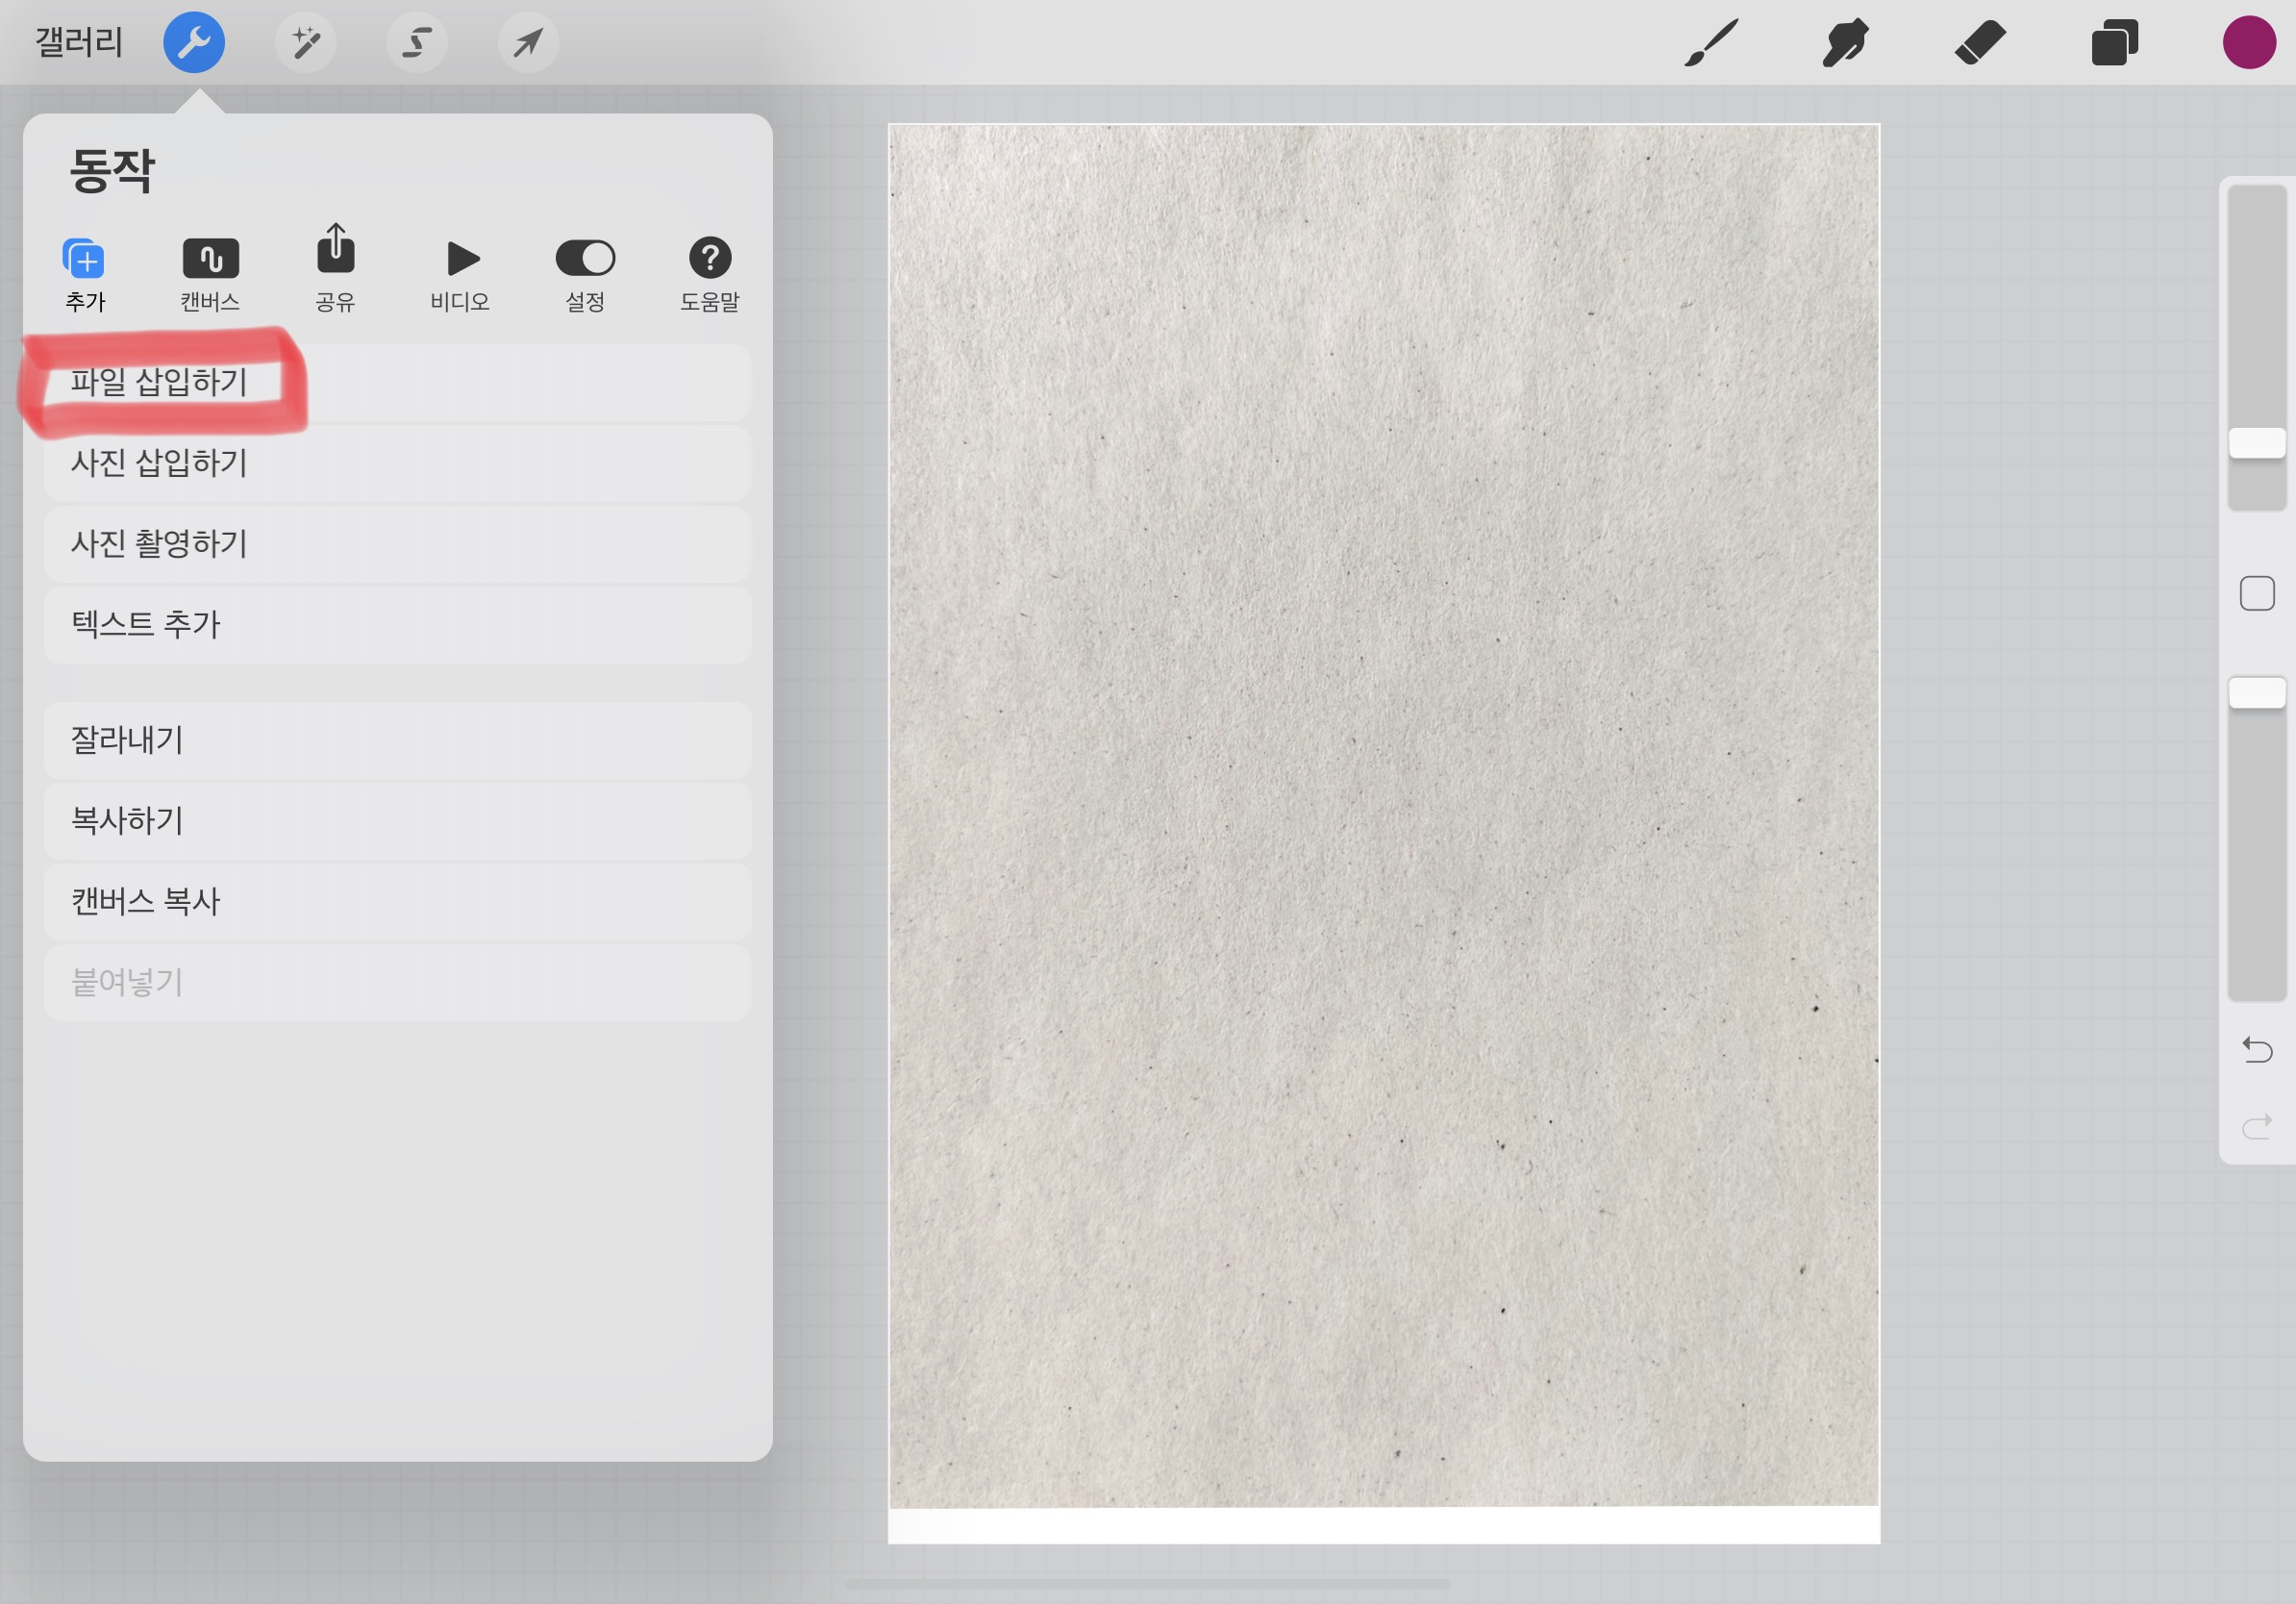Select the Smudge finger tool
Viewport: 2296px width, 1604px height.
click(1845, 43)
